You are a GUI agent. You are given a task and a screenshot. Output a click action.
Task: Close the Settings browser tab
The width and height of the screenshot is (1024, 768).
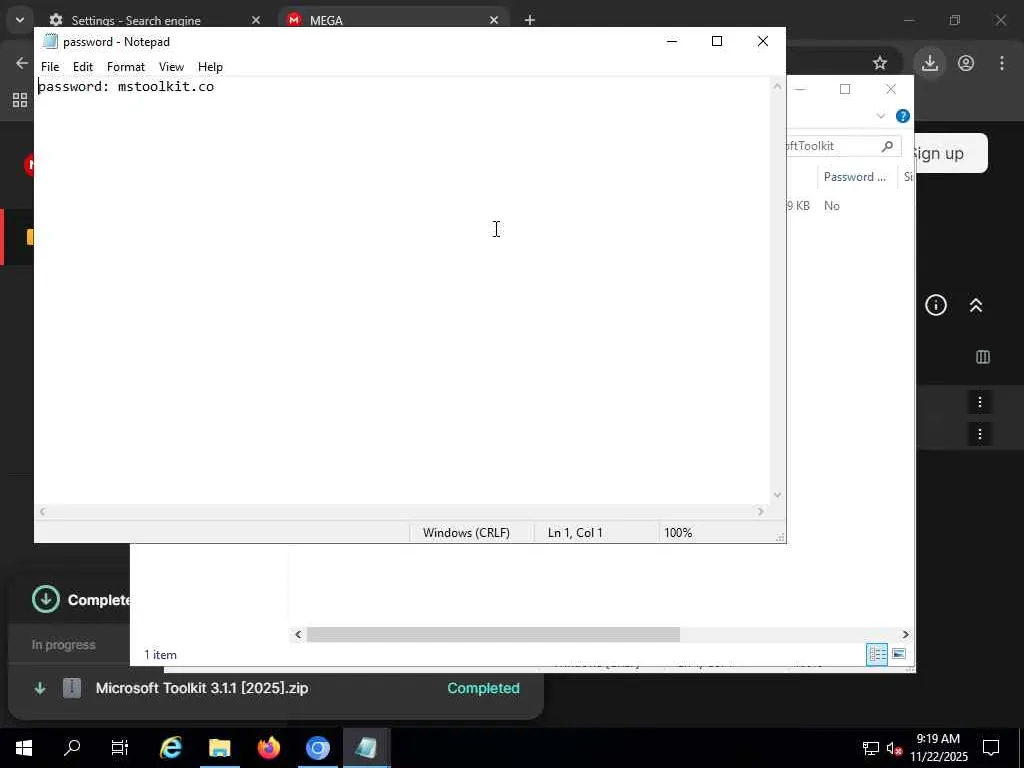[256, 20]
